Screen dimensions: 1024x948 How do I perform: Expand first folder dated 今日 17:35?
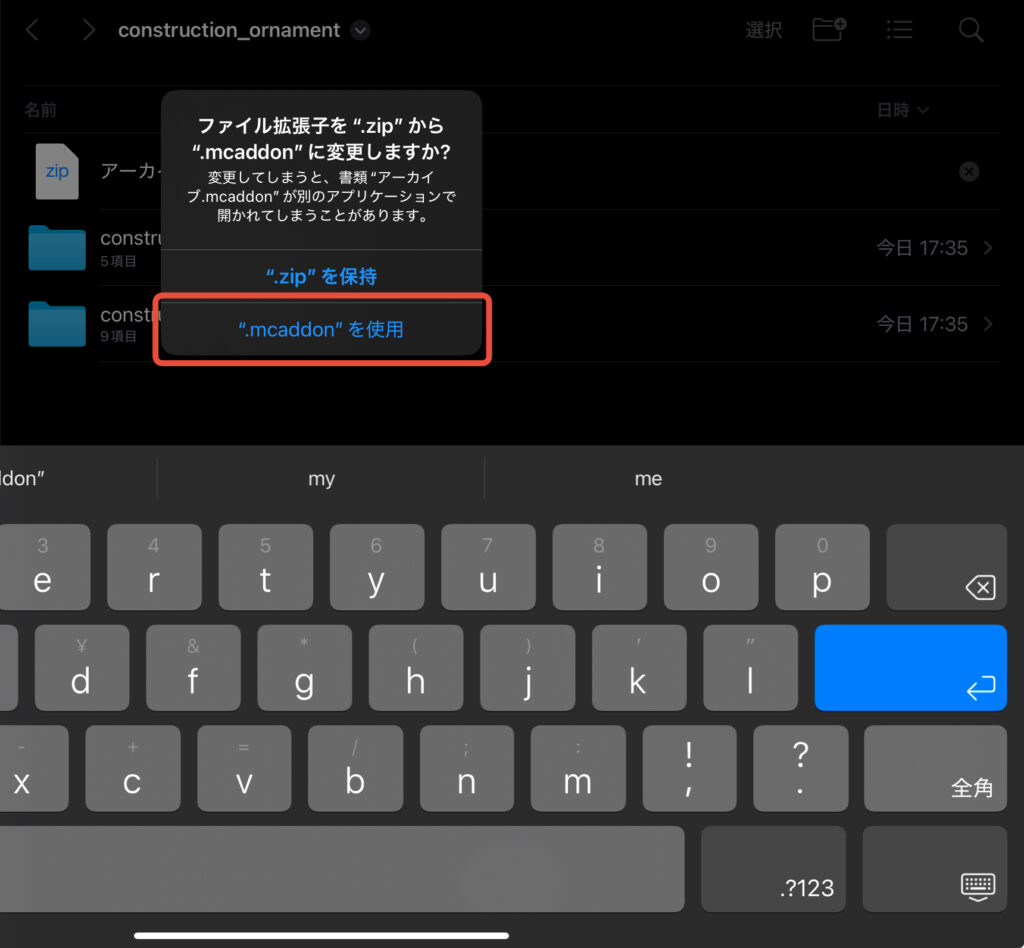coord(988,248)
